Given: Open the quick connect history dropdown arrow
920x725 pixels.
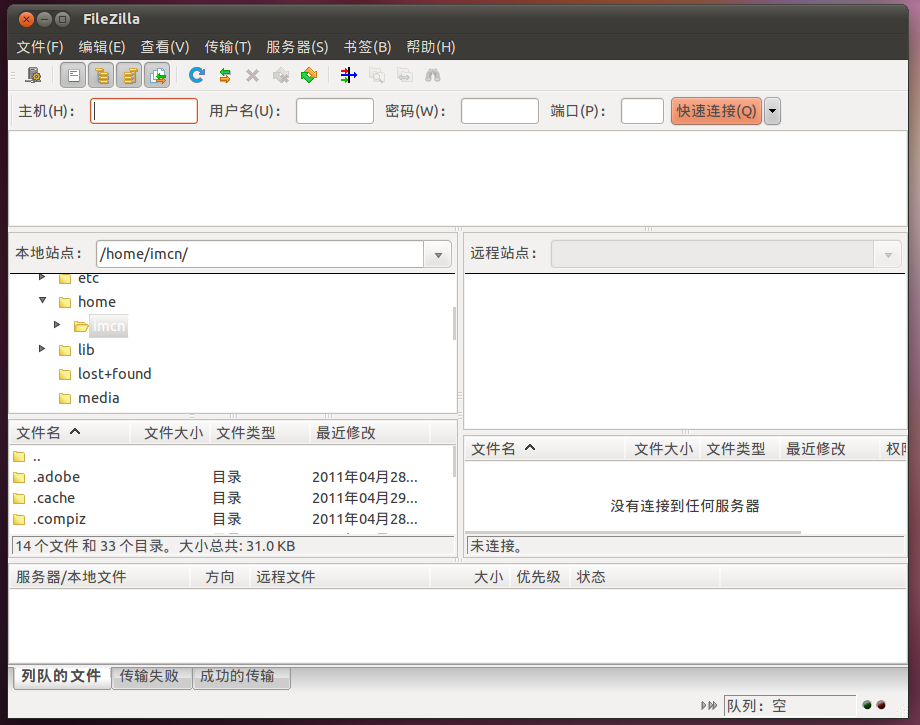Looking at the screenshot, I should 773,111.
